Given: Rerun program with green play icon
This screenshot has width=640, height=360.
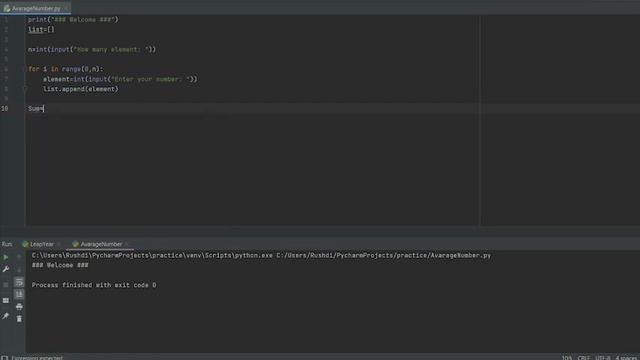Looking at the screenshot, I should coord(6,257).
